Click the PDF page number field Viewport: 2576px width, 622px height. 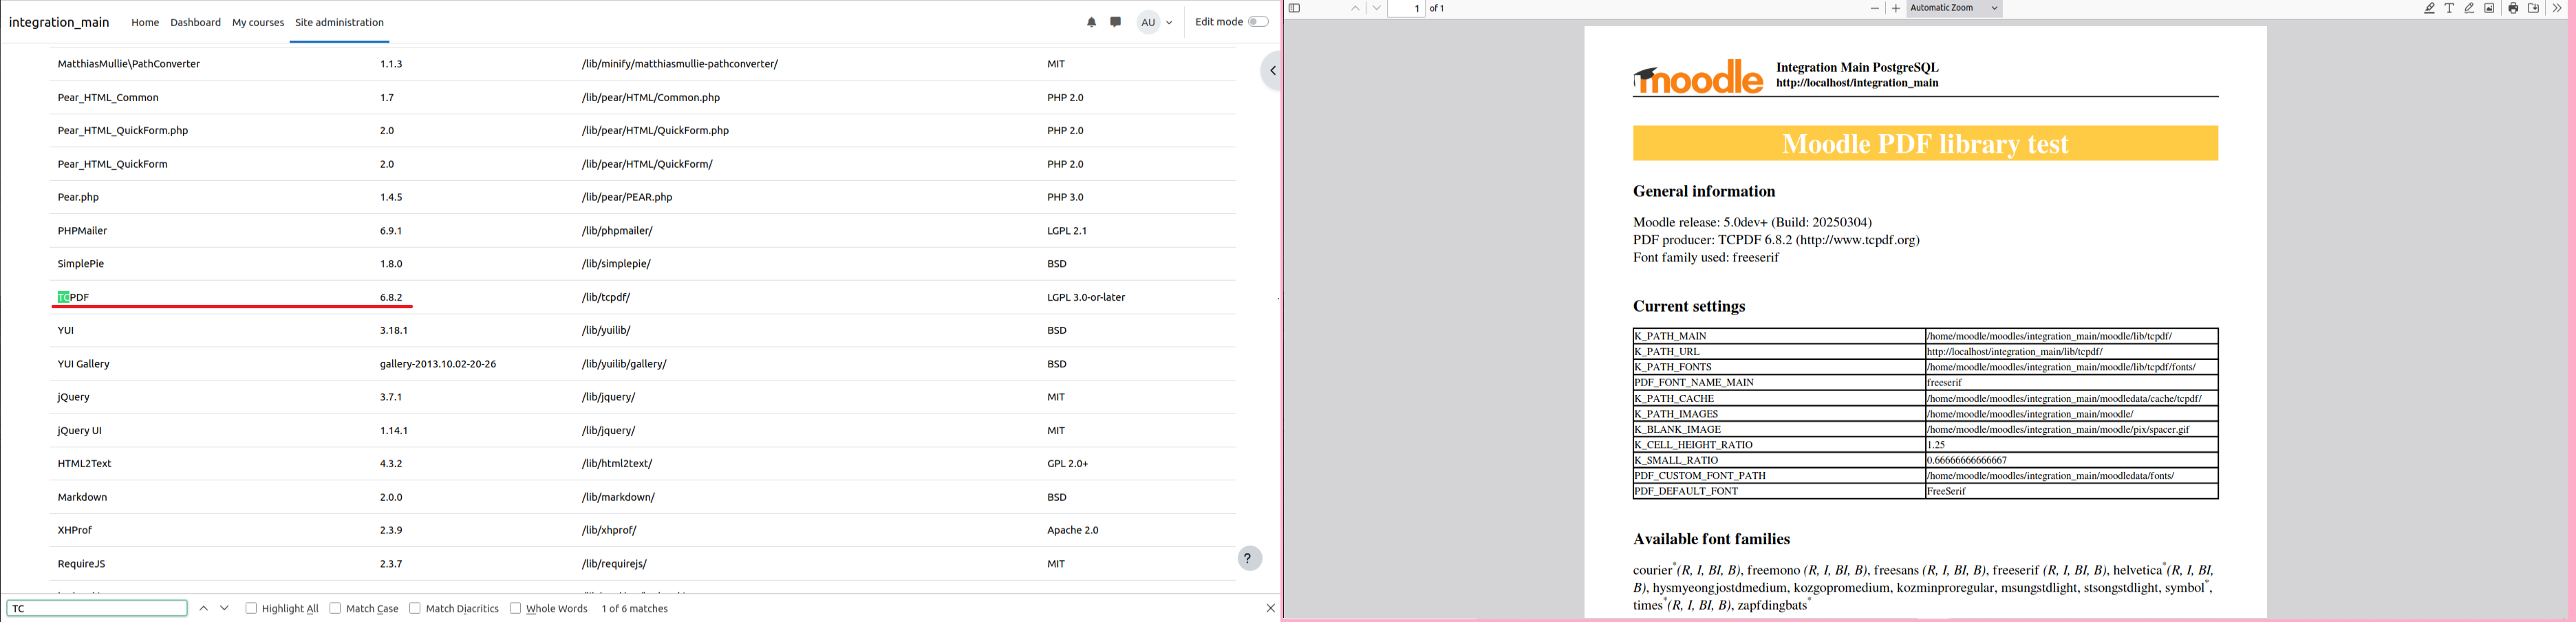coord(1406,9)
